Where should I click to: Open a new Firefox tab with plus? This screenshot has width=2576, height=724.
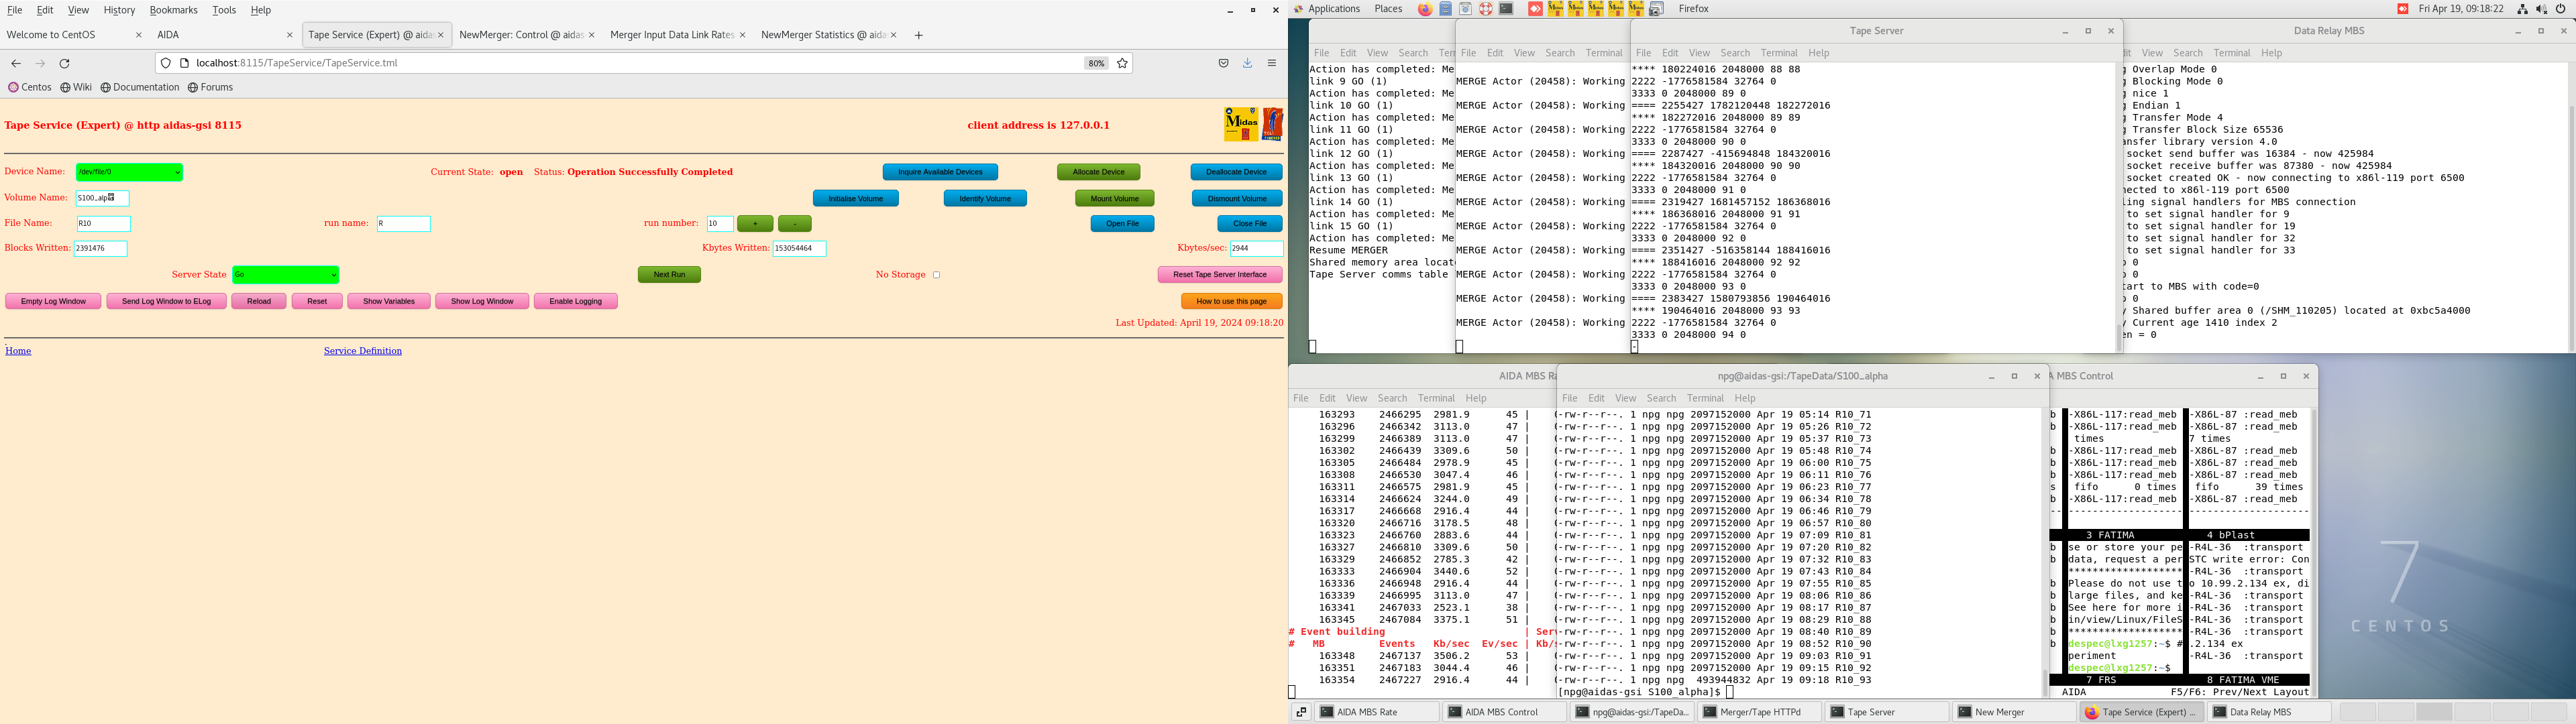918,35
